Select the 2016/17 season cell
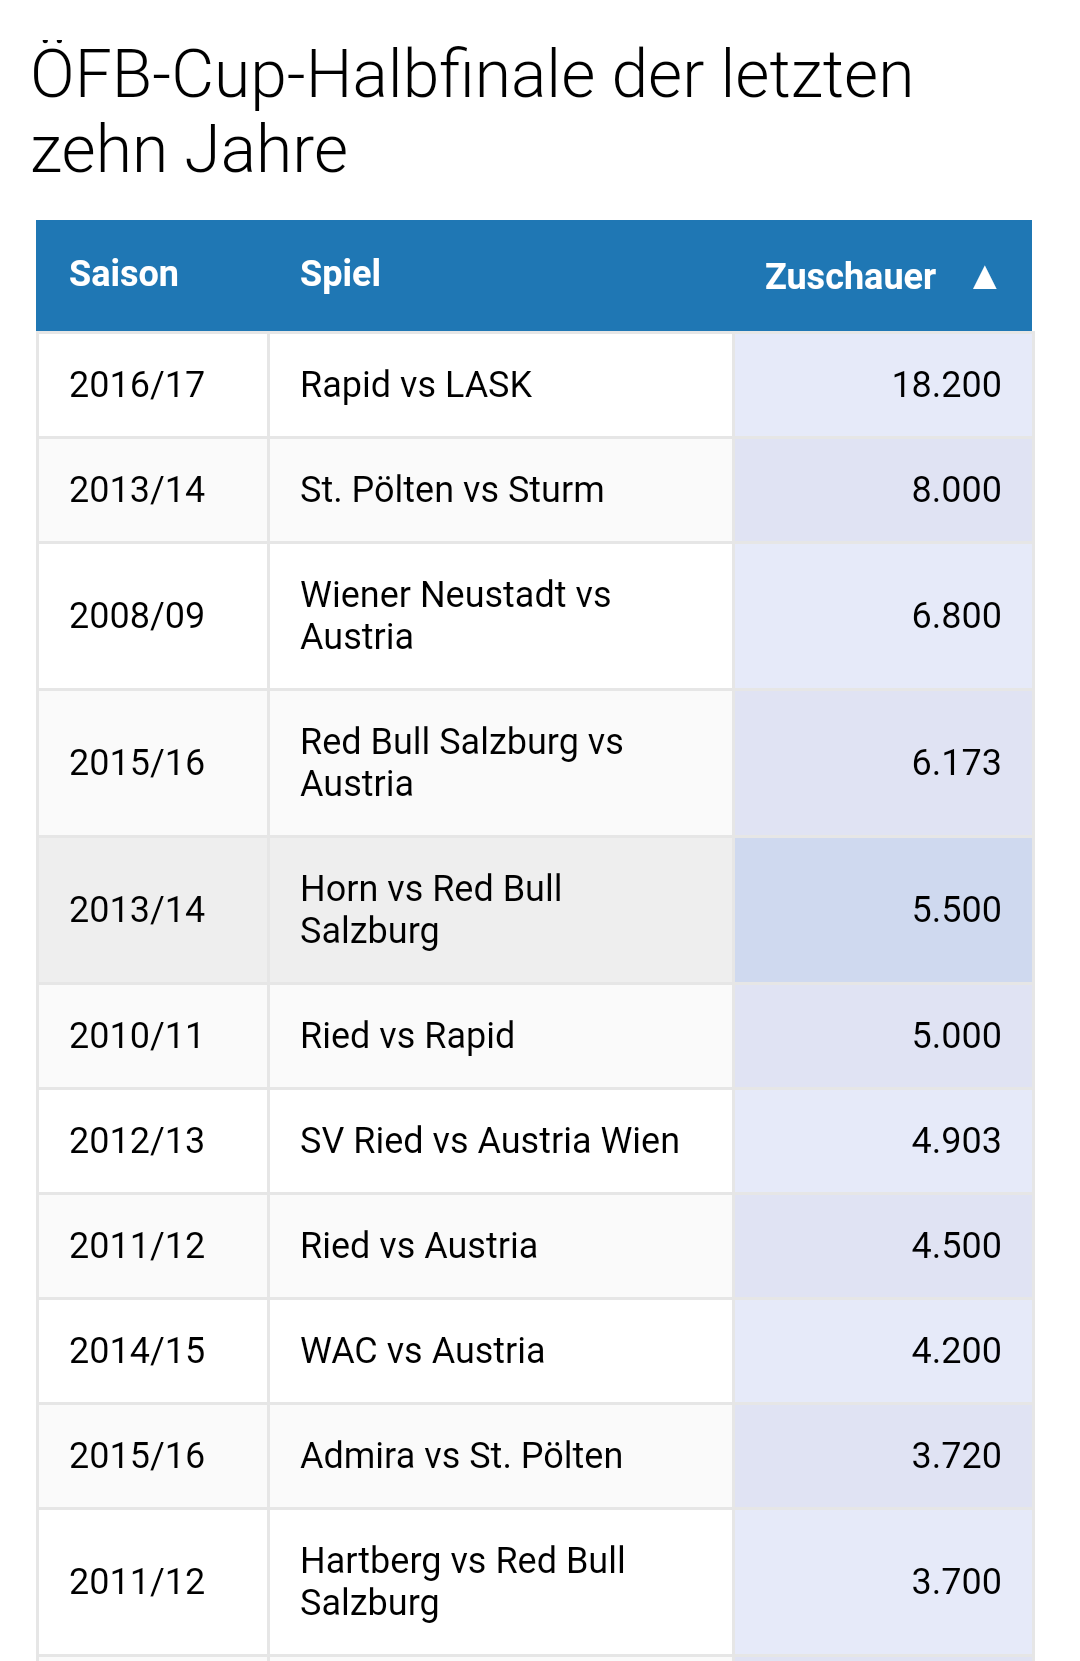Viewport: 1080px width, 1661px height. point(153,385)
